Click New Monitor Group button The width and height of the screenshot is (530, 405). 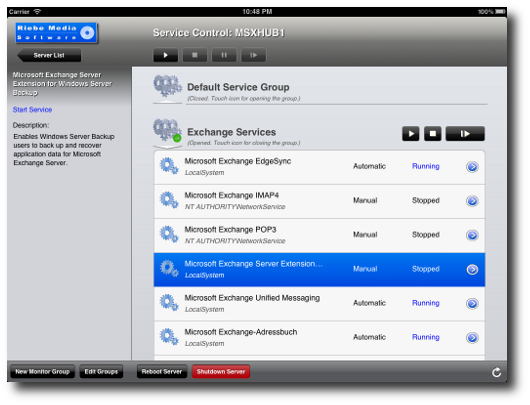click(x=43, y=372)
